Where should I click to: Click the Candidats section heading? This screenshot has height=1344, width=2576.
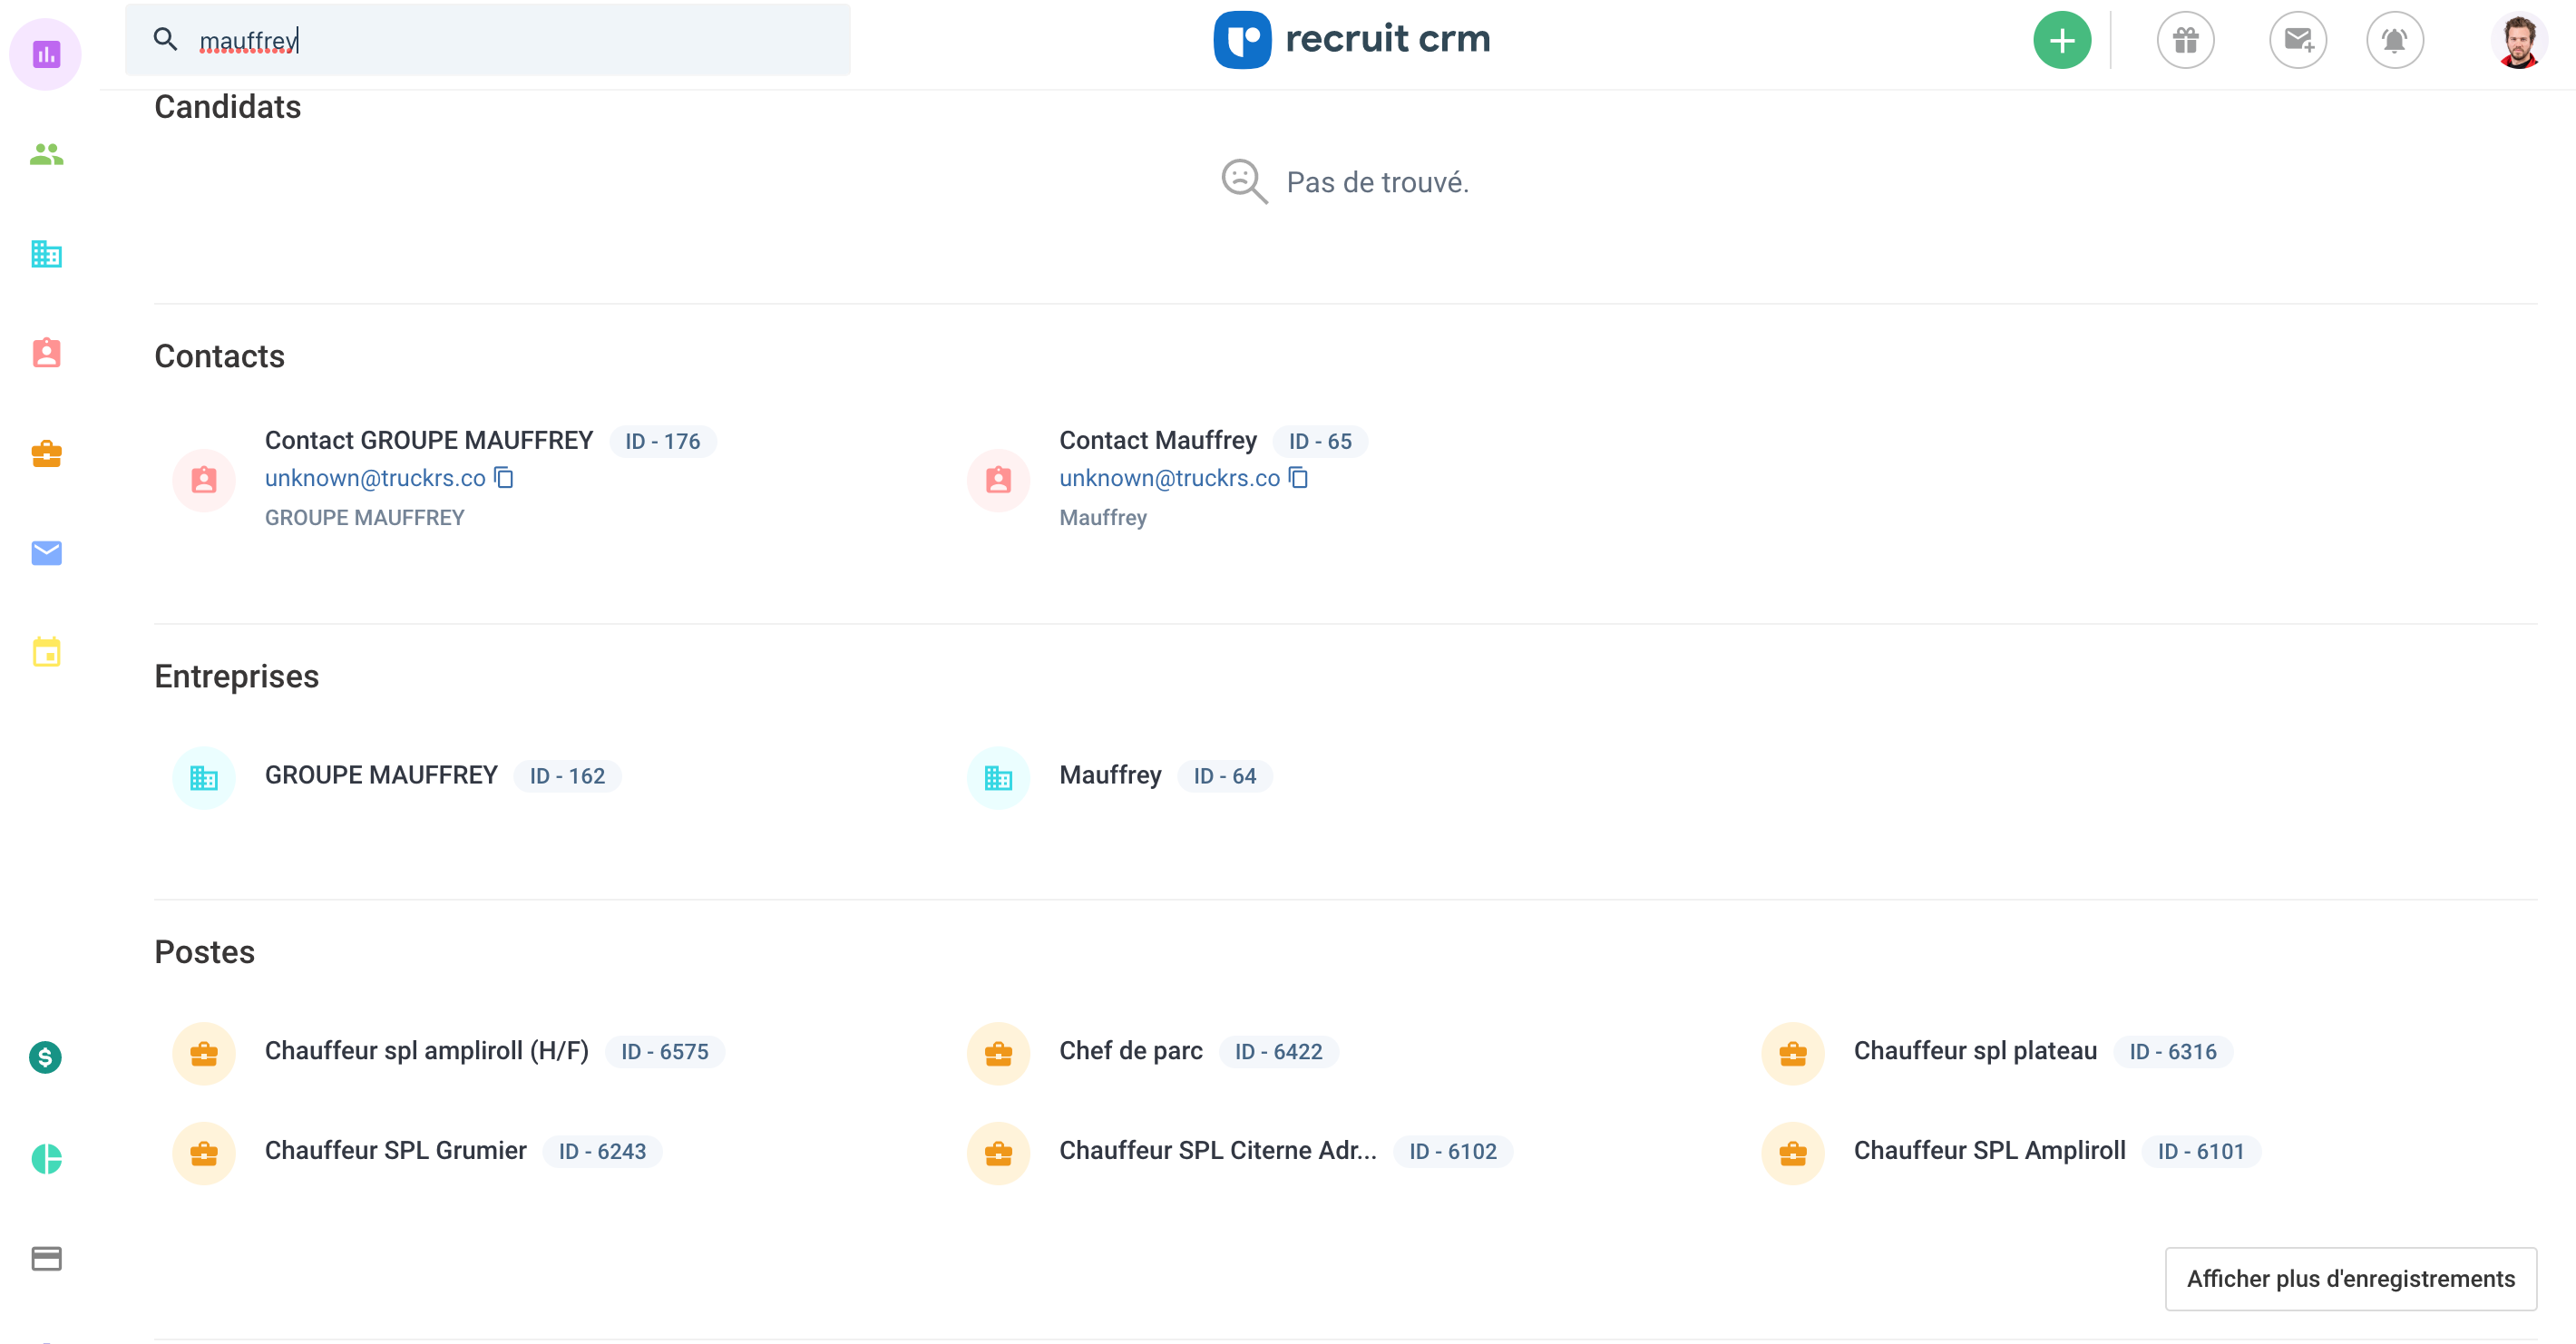point(228,107)
